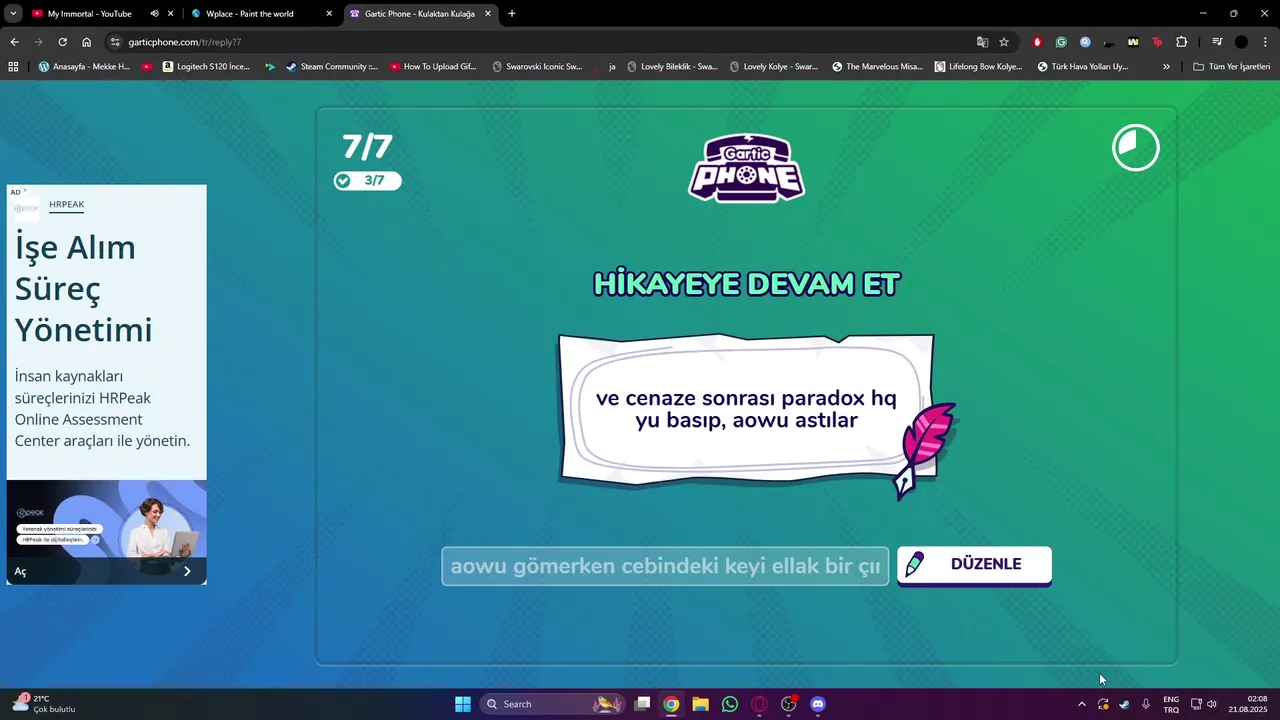Image resolution: width=1280 pixels, height=720 pixels.
Task: Open Lifelong Bow Kolye bookmark
Action: pyautogui.click(x=978, y=67)
